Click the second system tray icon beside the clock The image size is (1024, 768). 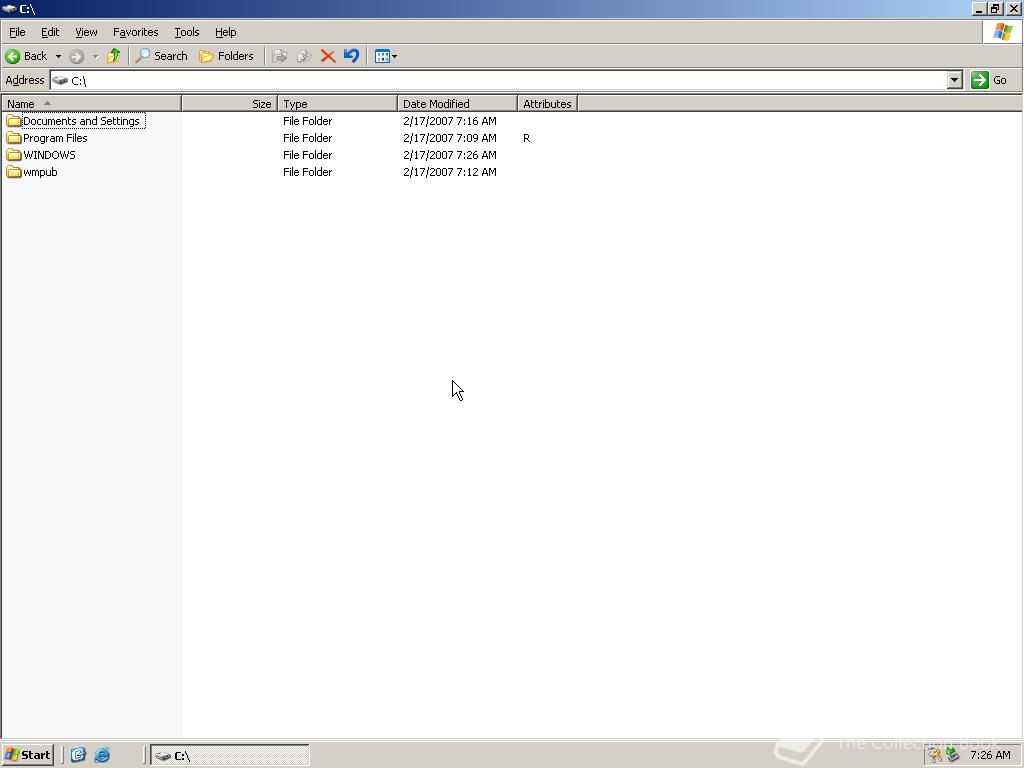coord(953,755)
